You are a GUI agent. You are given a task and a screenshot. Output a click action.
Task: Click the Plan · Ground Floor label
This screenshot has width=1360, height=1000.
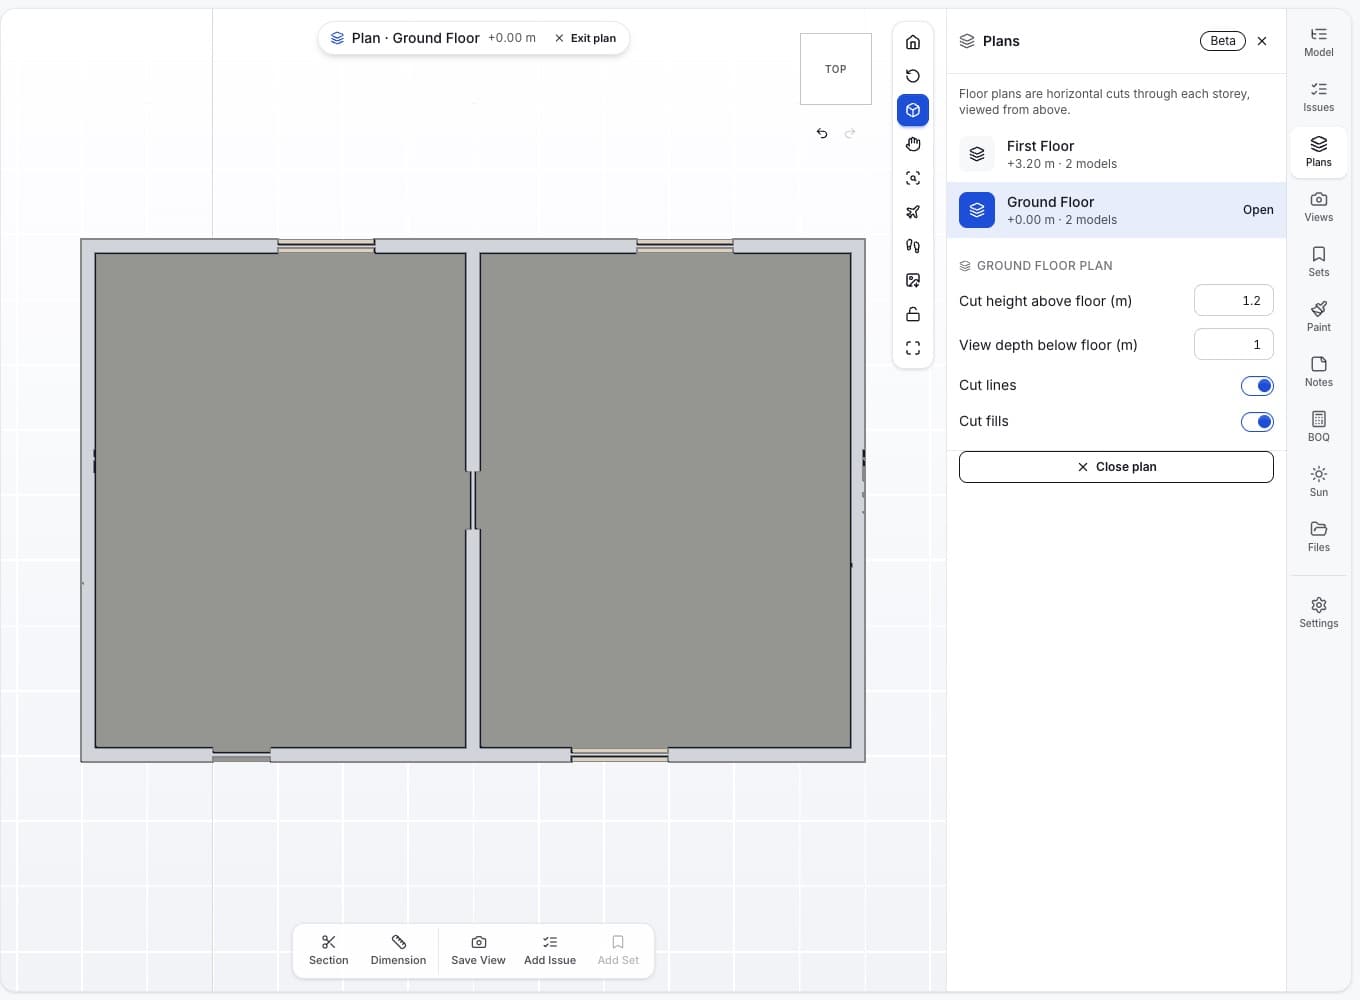click(415, 38)
